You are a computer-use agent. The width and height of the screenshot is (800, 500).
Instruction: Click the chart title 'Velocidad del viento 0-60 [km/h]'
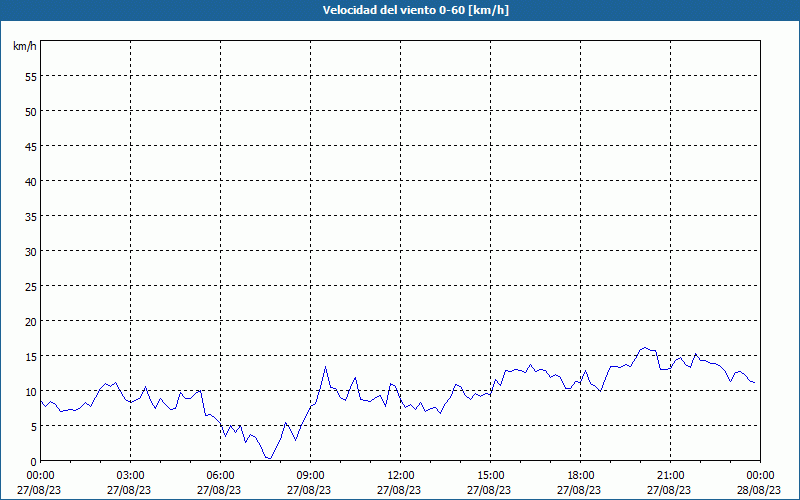tap(415, 10)
